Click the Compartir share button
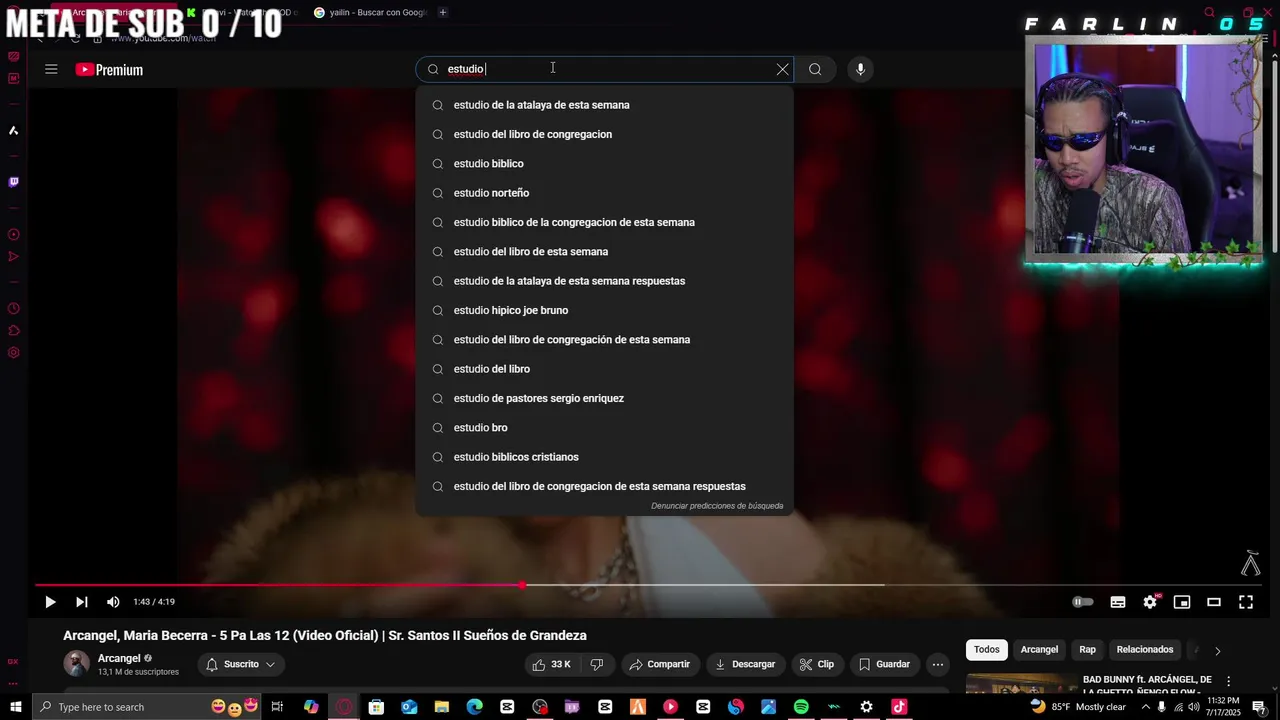Screen dimensions: 1280x720 click(659, 664)
